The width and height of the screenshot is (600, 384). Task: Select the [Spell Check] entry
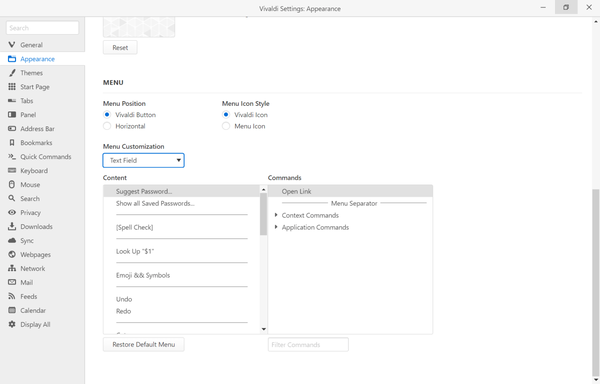click(x=182, y=227)
